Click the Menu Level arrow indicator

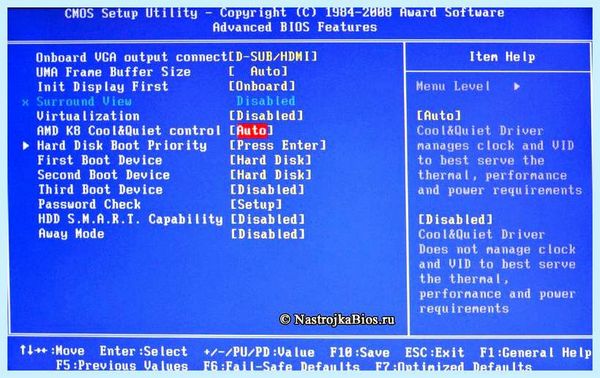click(517, 86)
